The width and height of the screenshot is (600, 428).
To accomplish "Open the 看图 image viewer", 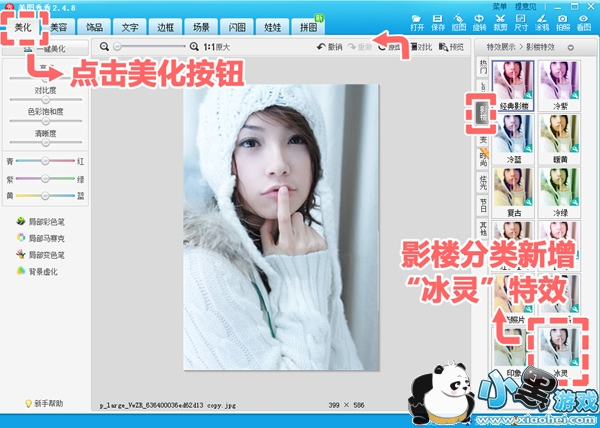I will coord(584,23).
